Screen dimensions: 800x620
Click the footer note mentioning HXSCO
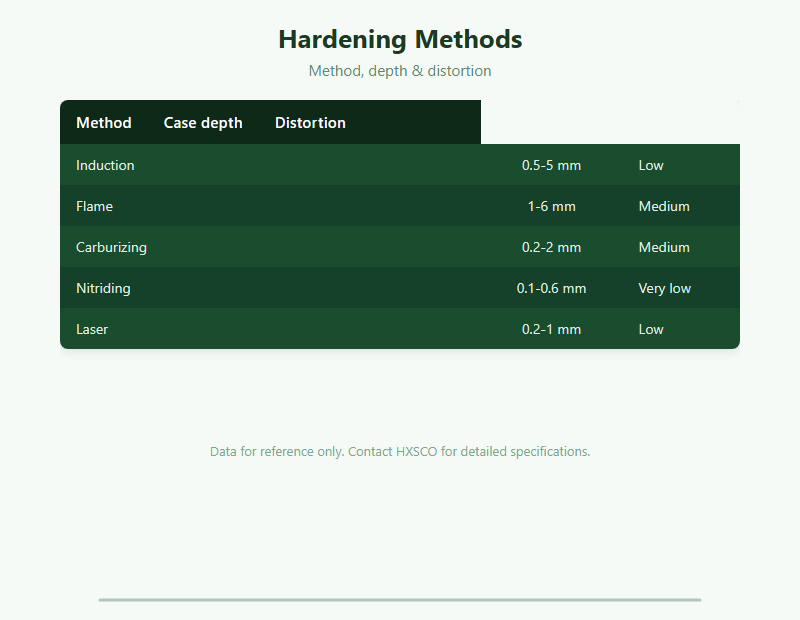400,452
